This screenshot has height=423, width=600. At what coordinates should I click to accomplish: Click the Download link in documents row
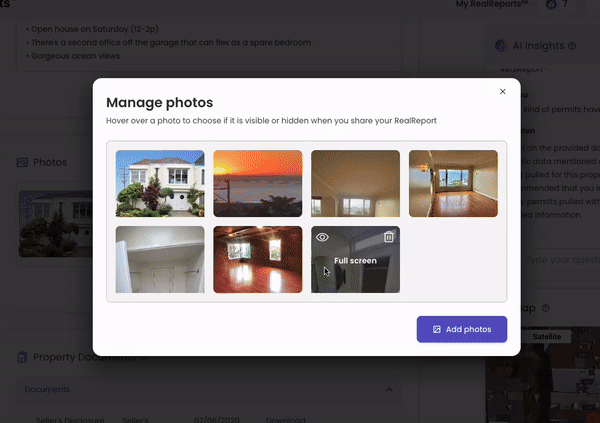pyautogui.click(x=285, y=420)
